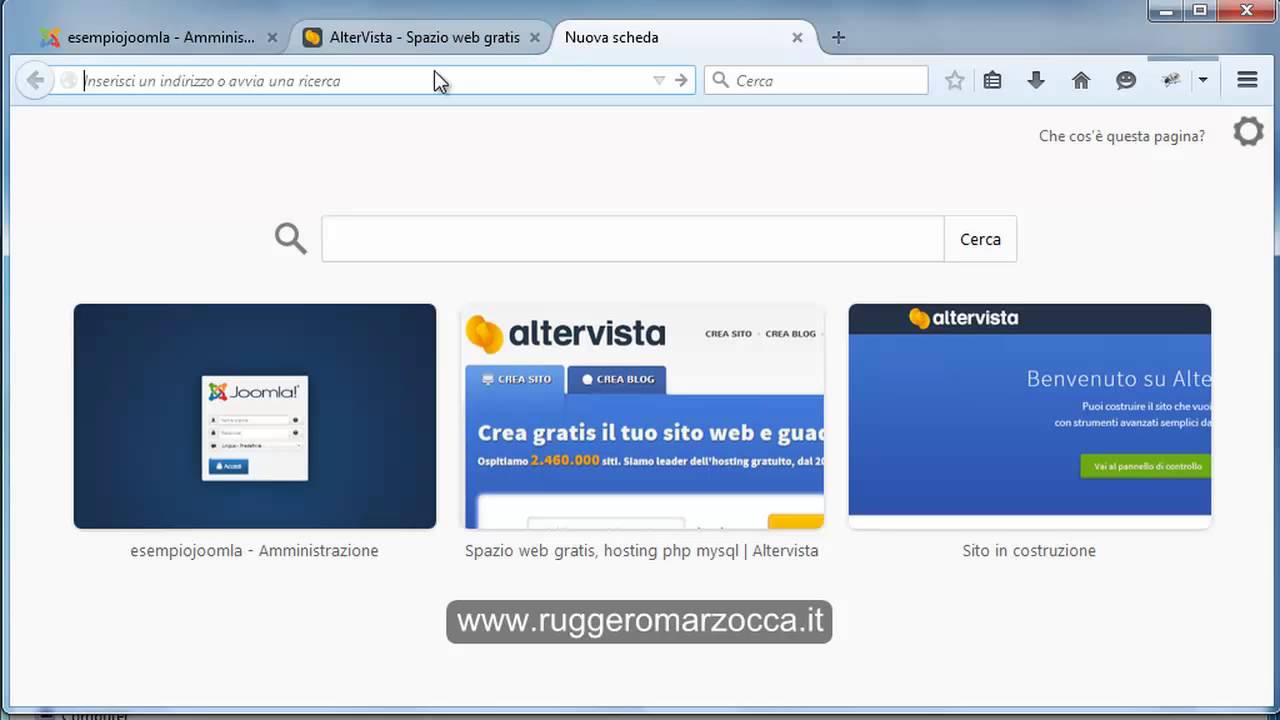This screenshot has height=720, width=1280.
Task: Click 'esempiojoomla - Amministrazione' caption
Action: click(x=254, y=551)
